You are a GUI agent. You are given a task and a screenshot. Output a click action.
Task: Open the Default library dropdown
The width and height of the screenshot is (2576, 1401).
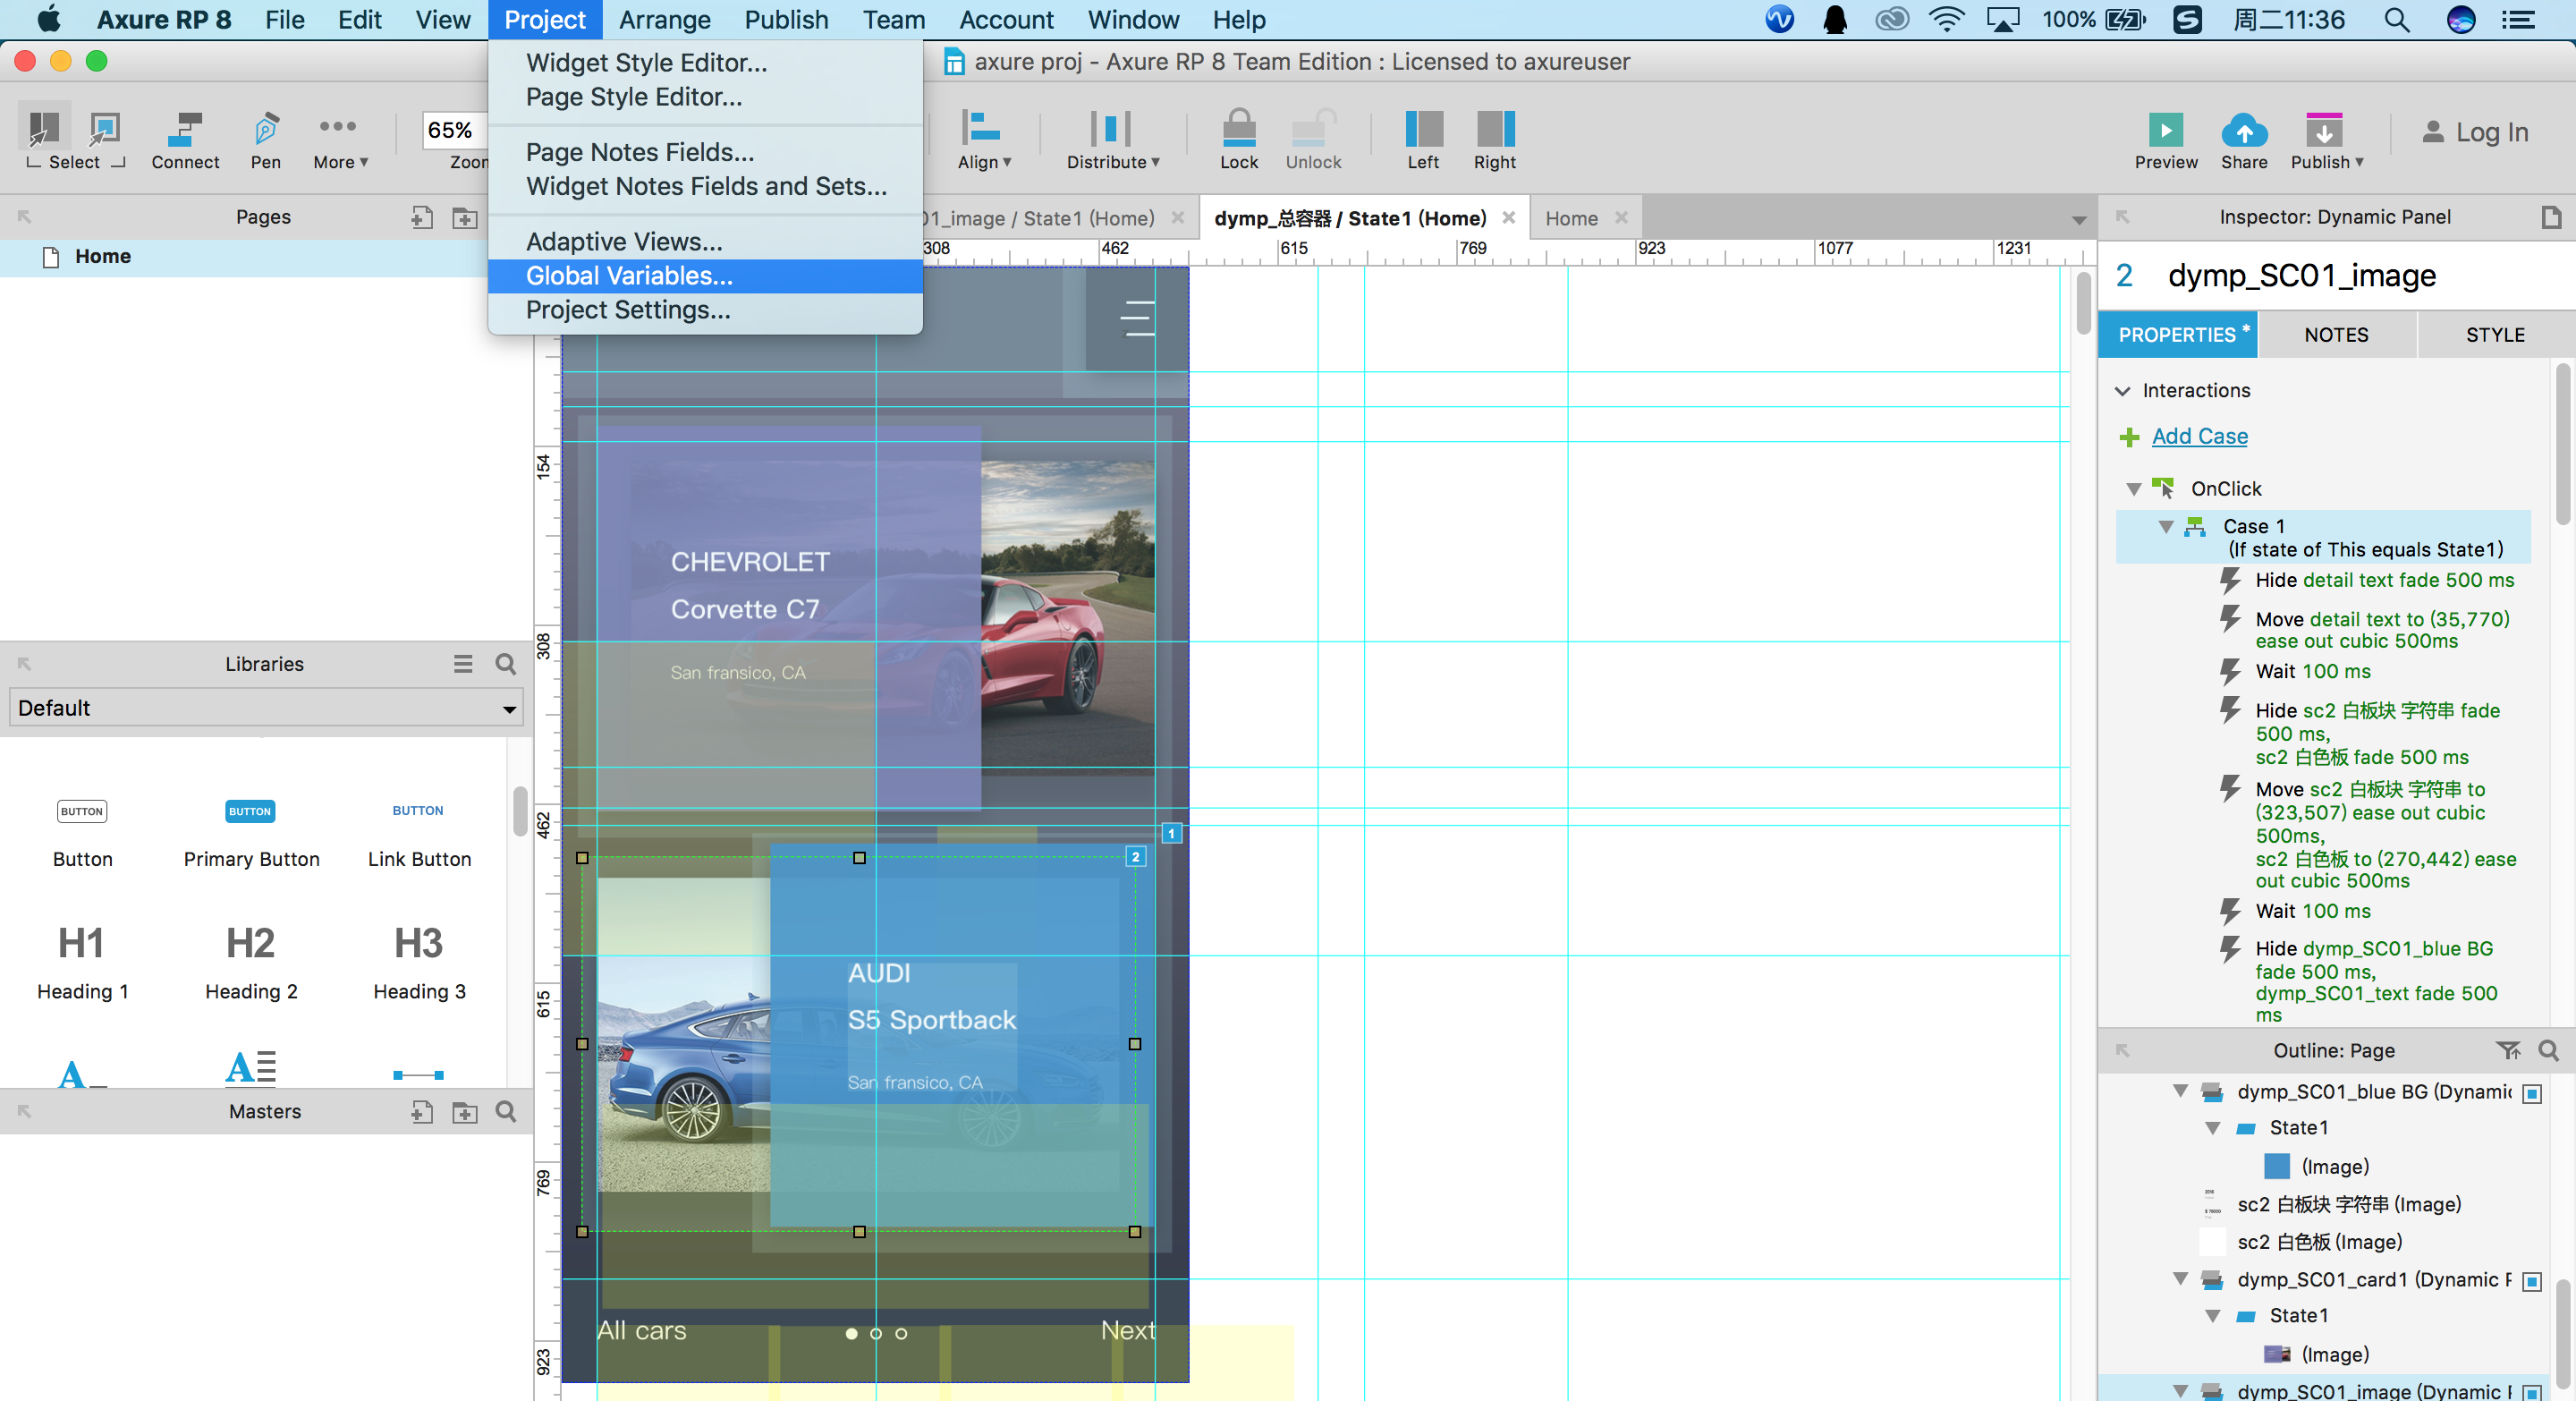(x=265, y=708)
